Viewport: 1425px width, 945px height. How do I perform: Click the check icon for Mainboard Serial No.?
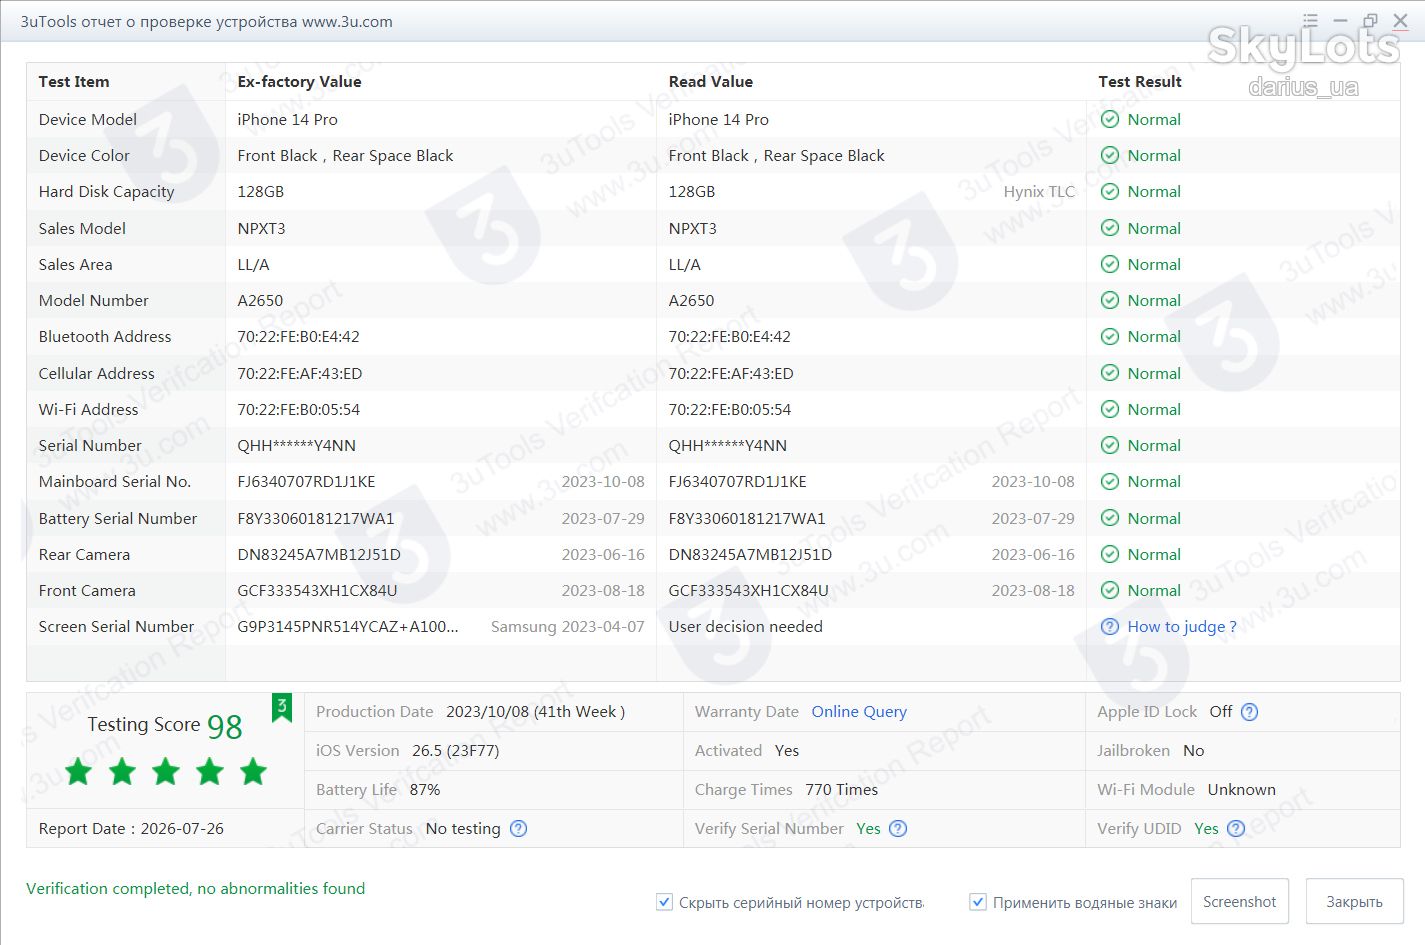tap(1109, 482)
